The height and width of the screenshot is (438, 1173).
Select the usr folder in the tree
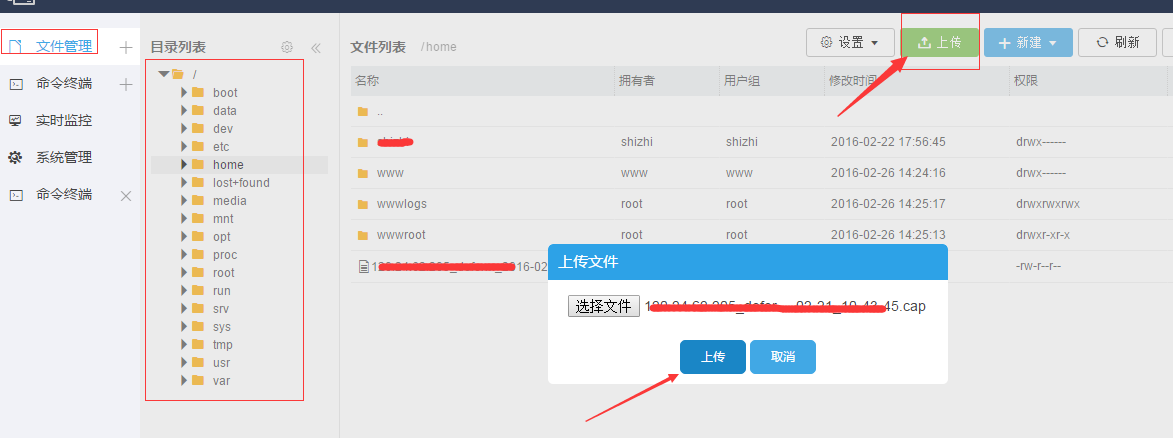(x=221, y=362)
